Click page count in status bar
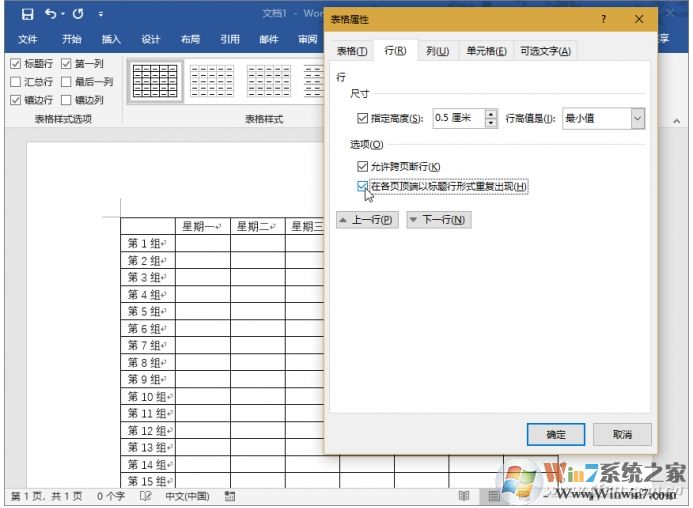 click(x=46, y=497)
